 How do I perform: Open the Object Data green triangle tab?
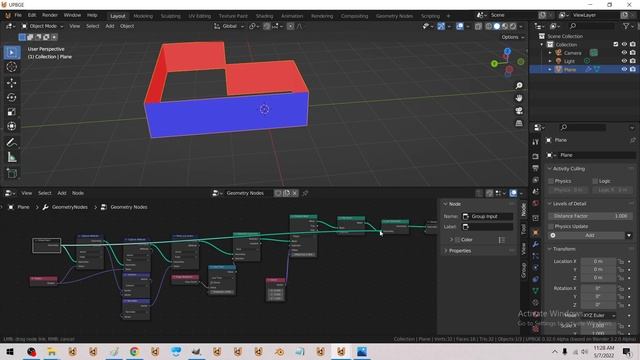(536, 291)
